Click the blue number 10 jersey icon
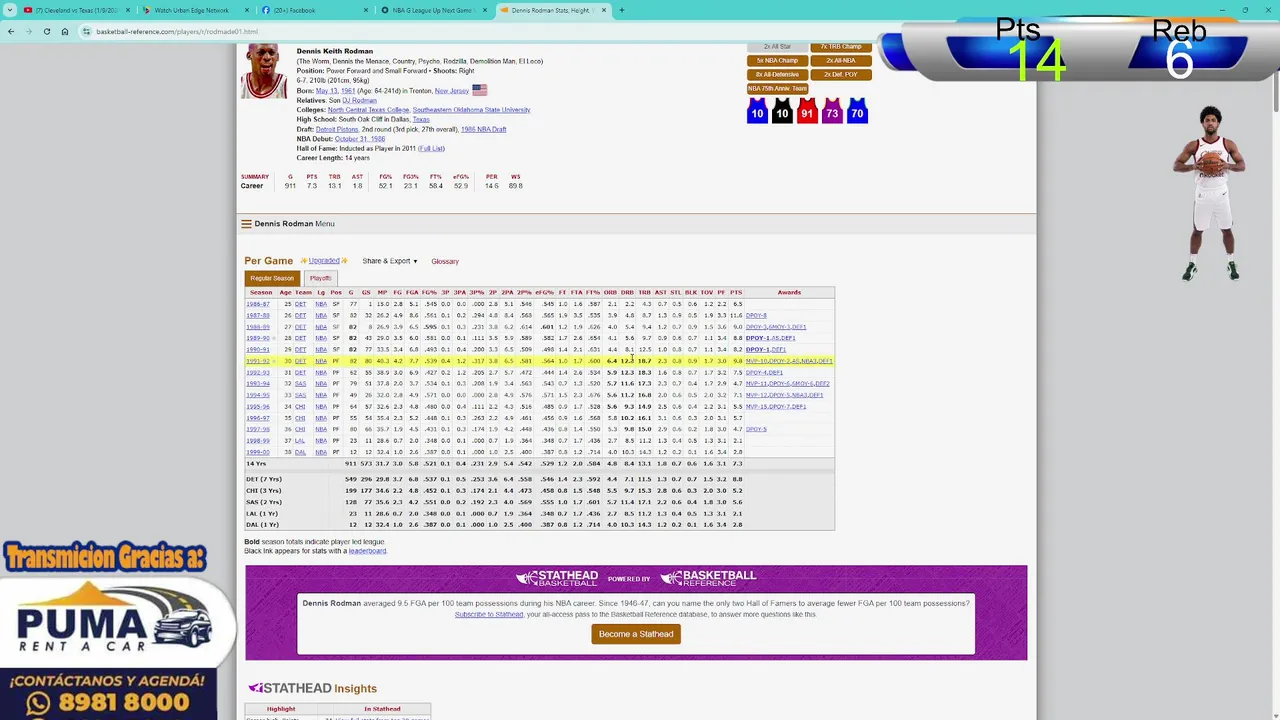The image size is (1280, 720). click(x=757, y=111)
